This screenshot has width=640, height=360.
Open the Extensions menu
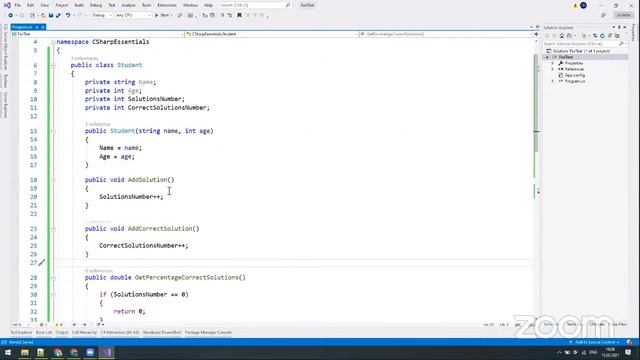[x=167, y=5]
